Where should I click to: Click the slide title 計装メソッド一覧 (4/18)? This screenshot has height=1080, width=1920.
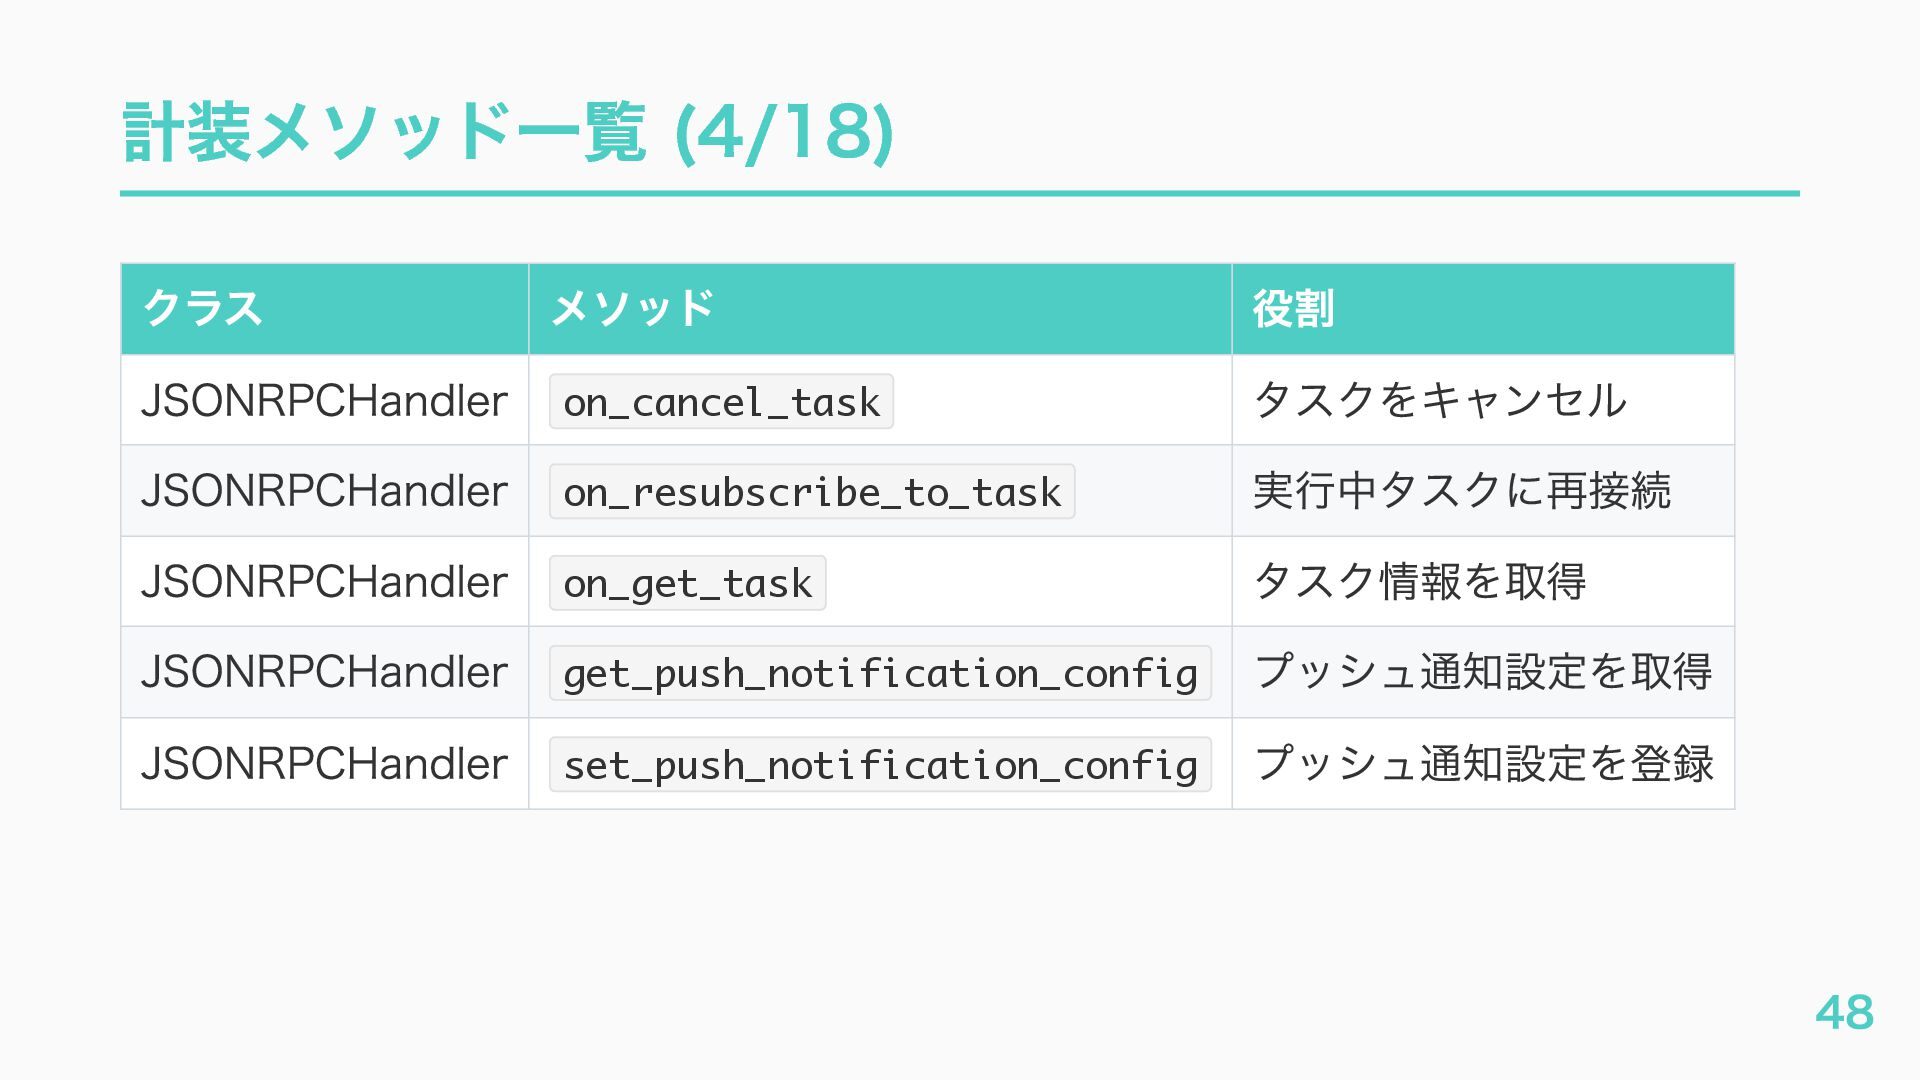pos(508,132)
